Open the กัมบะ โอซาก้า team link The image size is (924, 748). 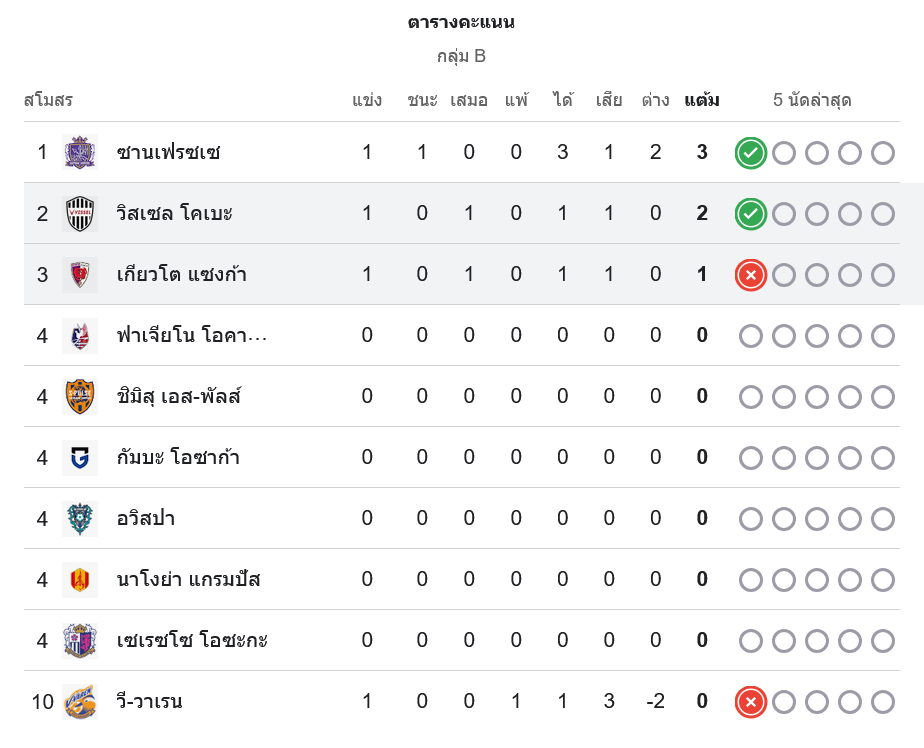177,457
